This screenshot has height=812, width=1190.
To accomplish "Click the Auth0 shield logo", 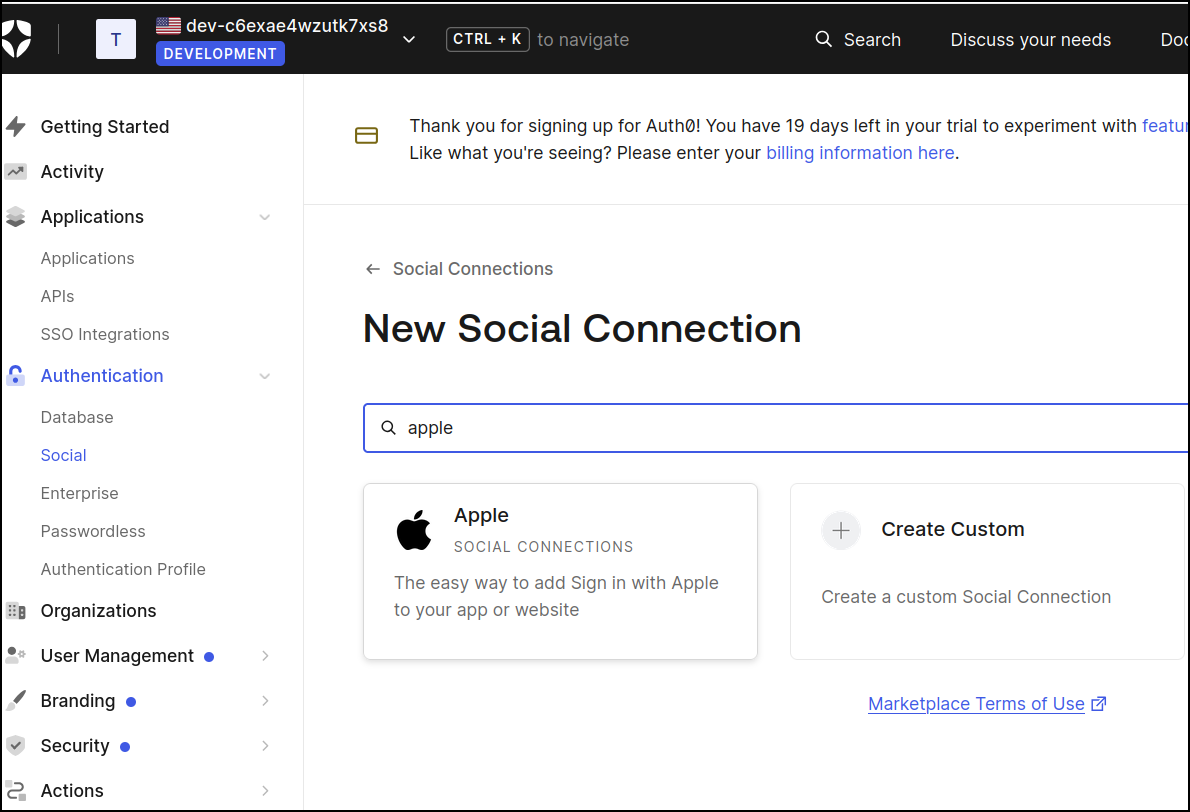I will (16, 39).
